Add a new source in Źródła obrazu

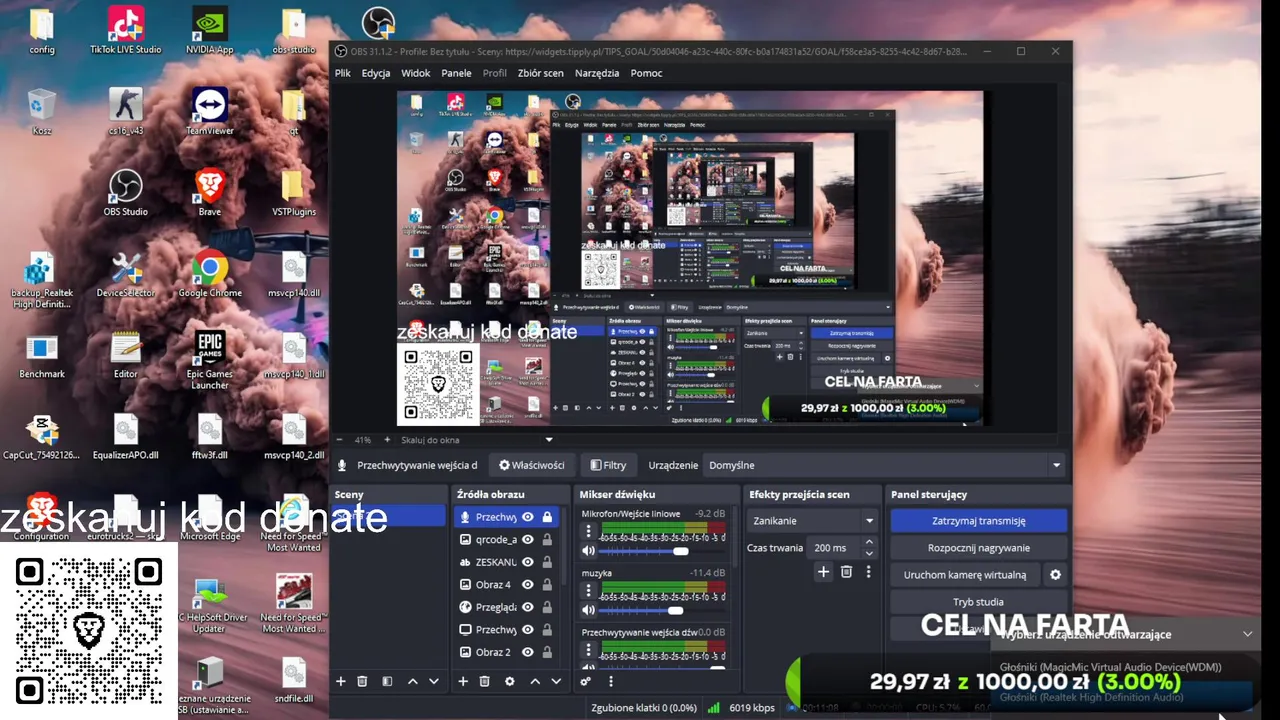tap(463, 681)
